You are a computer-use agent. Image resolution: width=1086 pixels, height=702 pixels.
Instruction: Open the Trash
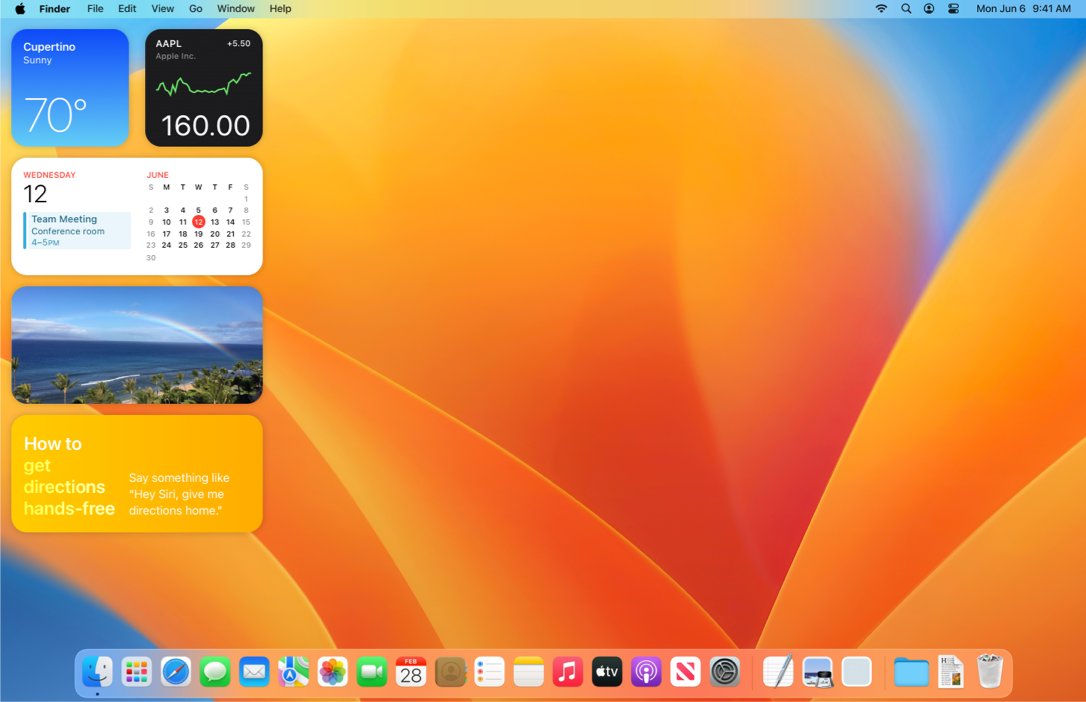(x=989, y=672)
